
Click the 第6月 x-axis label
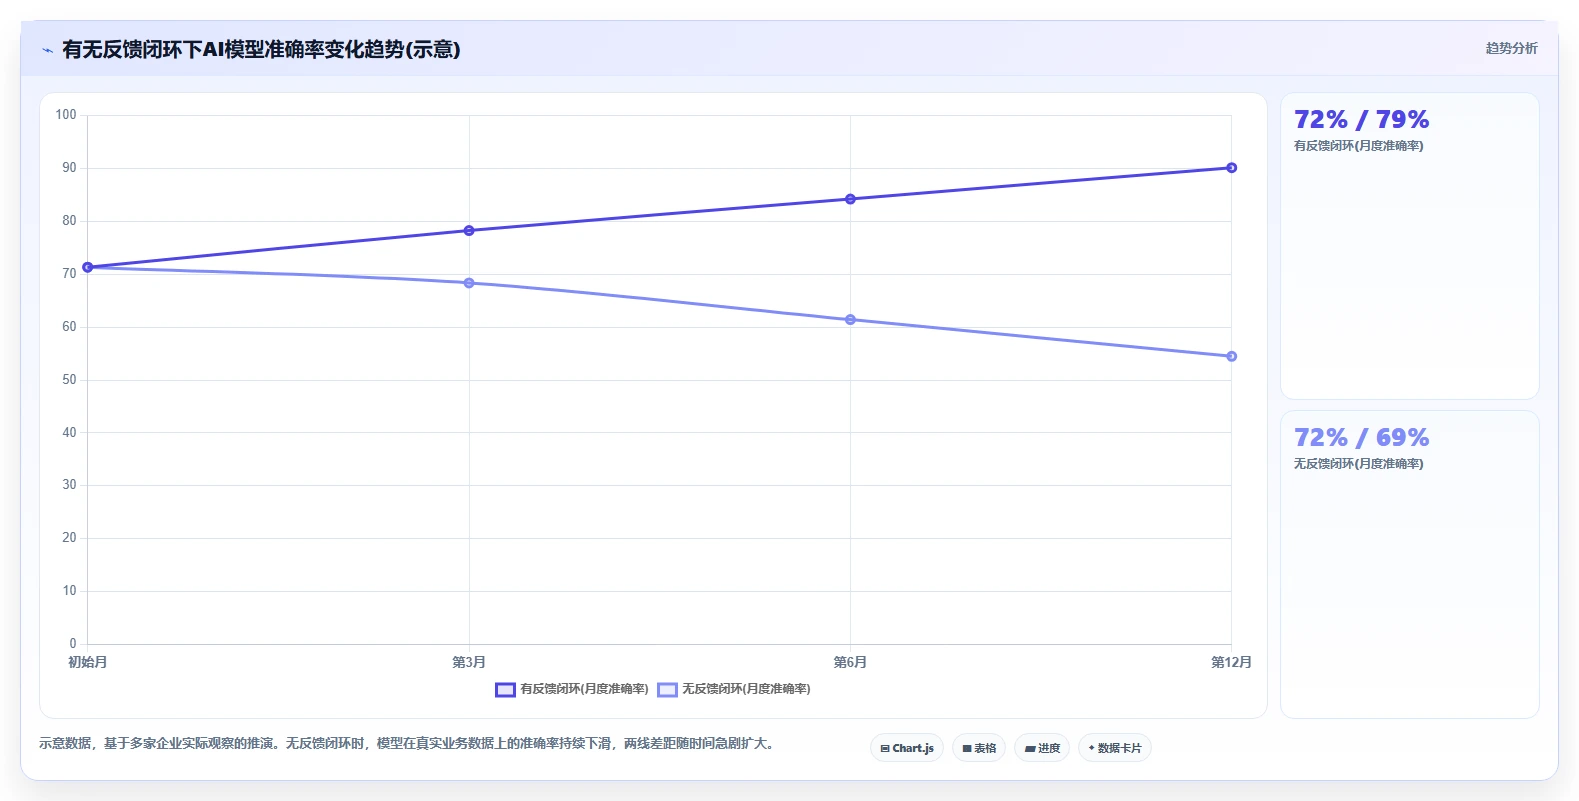(850, 662)
